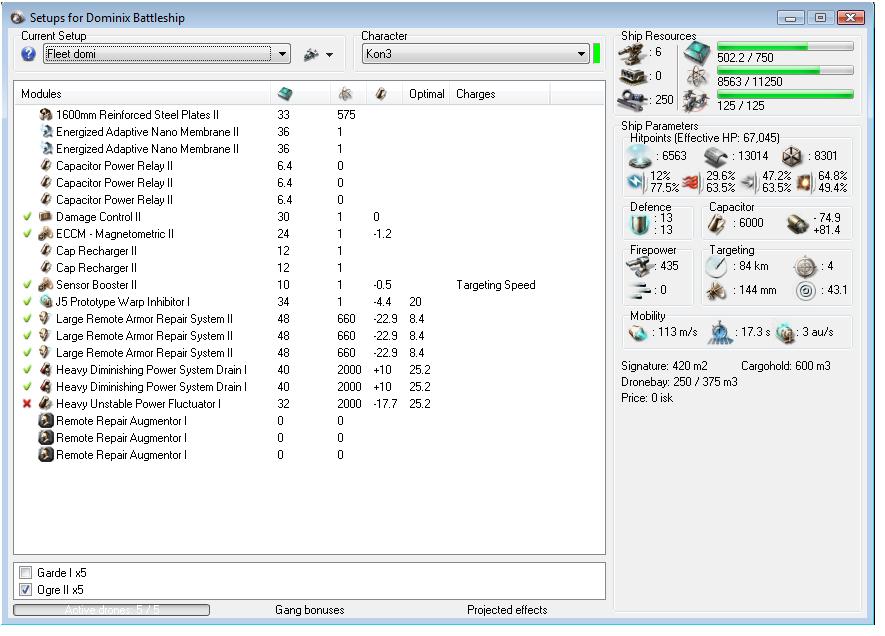Click the launcher hardpoints icon in Ship Resources
This screenshot has height=636, width=885.
click(x=633, y=77)
